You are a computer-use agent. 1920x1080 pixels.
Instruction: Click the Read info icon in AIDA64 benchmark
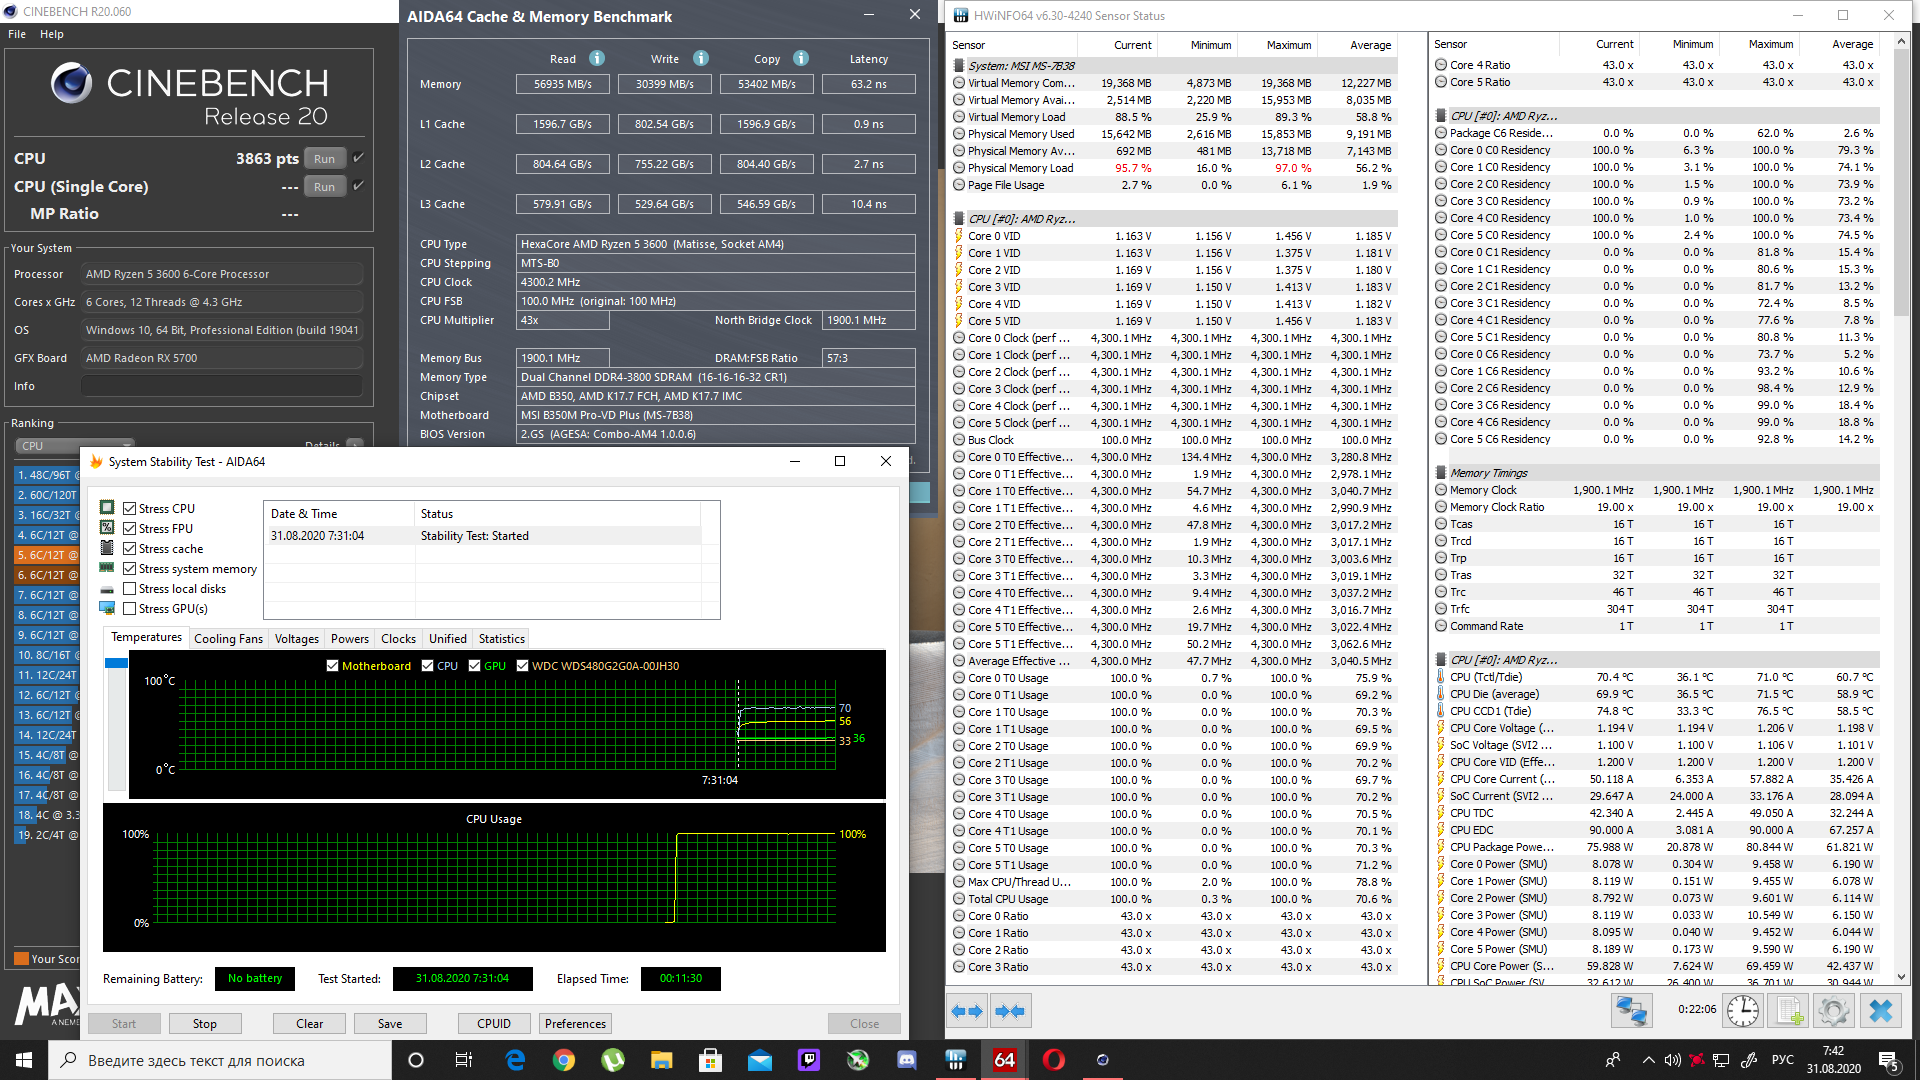[x=597, y=59]
